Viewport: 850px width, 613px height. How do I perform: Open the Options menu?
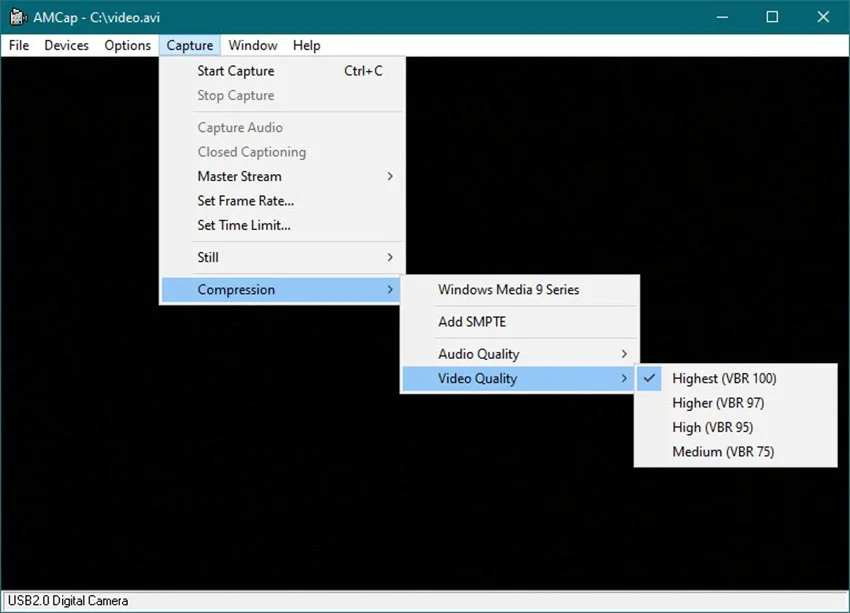click(127, 45)
